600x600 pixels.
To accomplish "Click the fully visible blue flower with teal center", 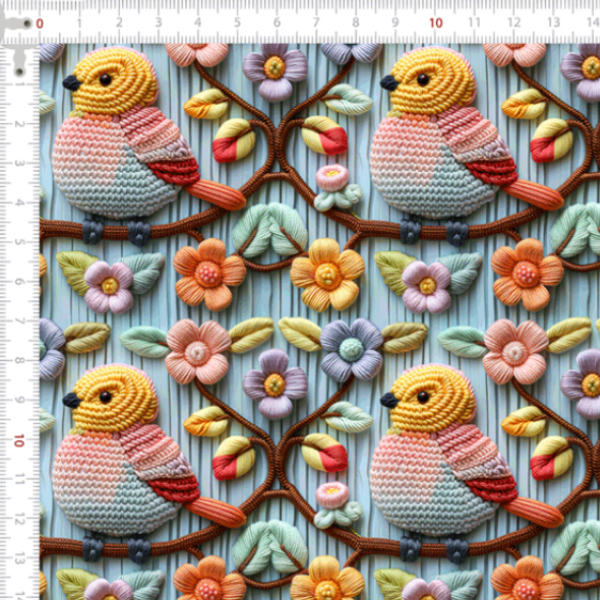I will coord(350,349).
